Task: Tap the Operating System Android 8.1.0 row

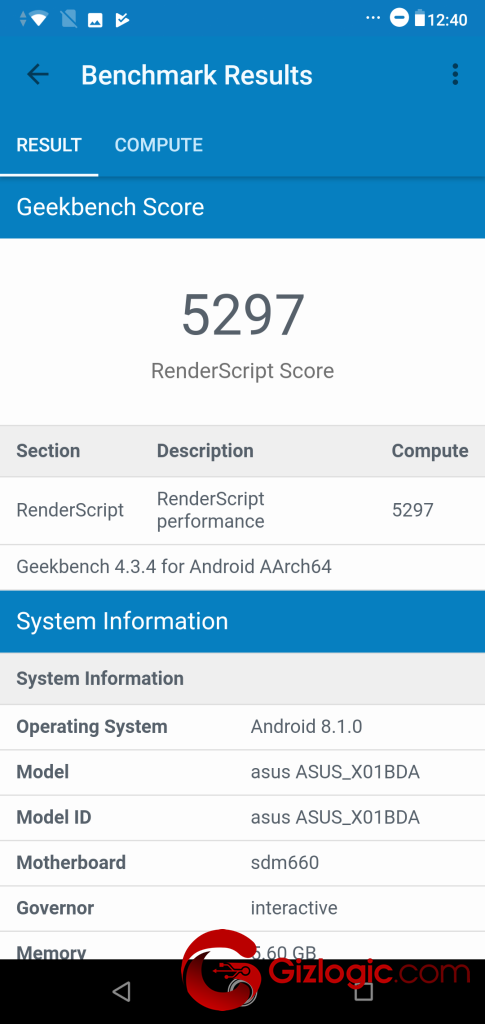Action: tap(243, 726)
